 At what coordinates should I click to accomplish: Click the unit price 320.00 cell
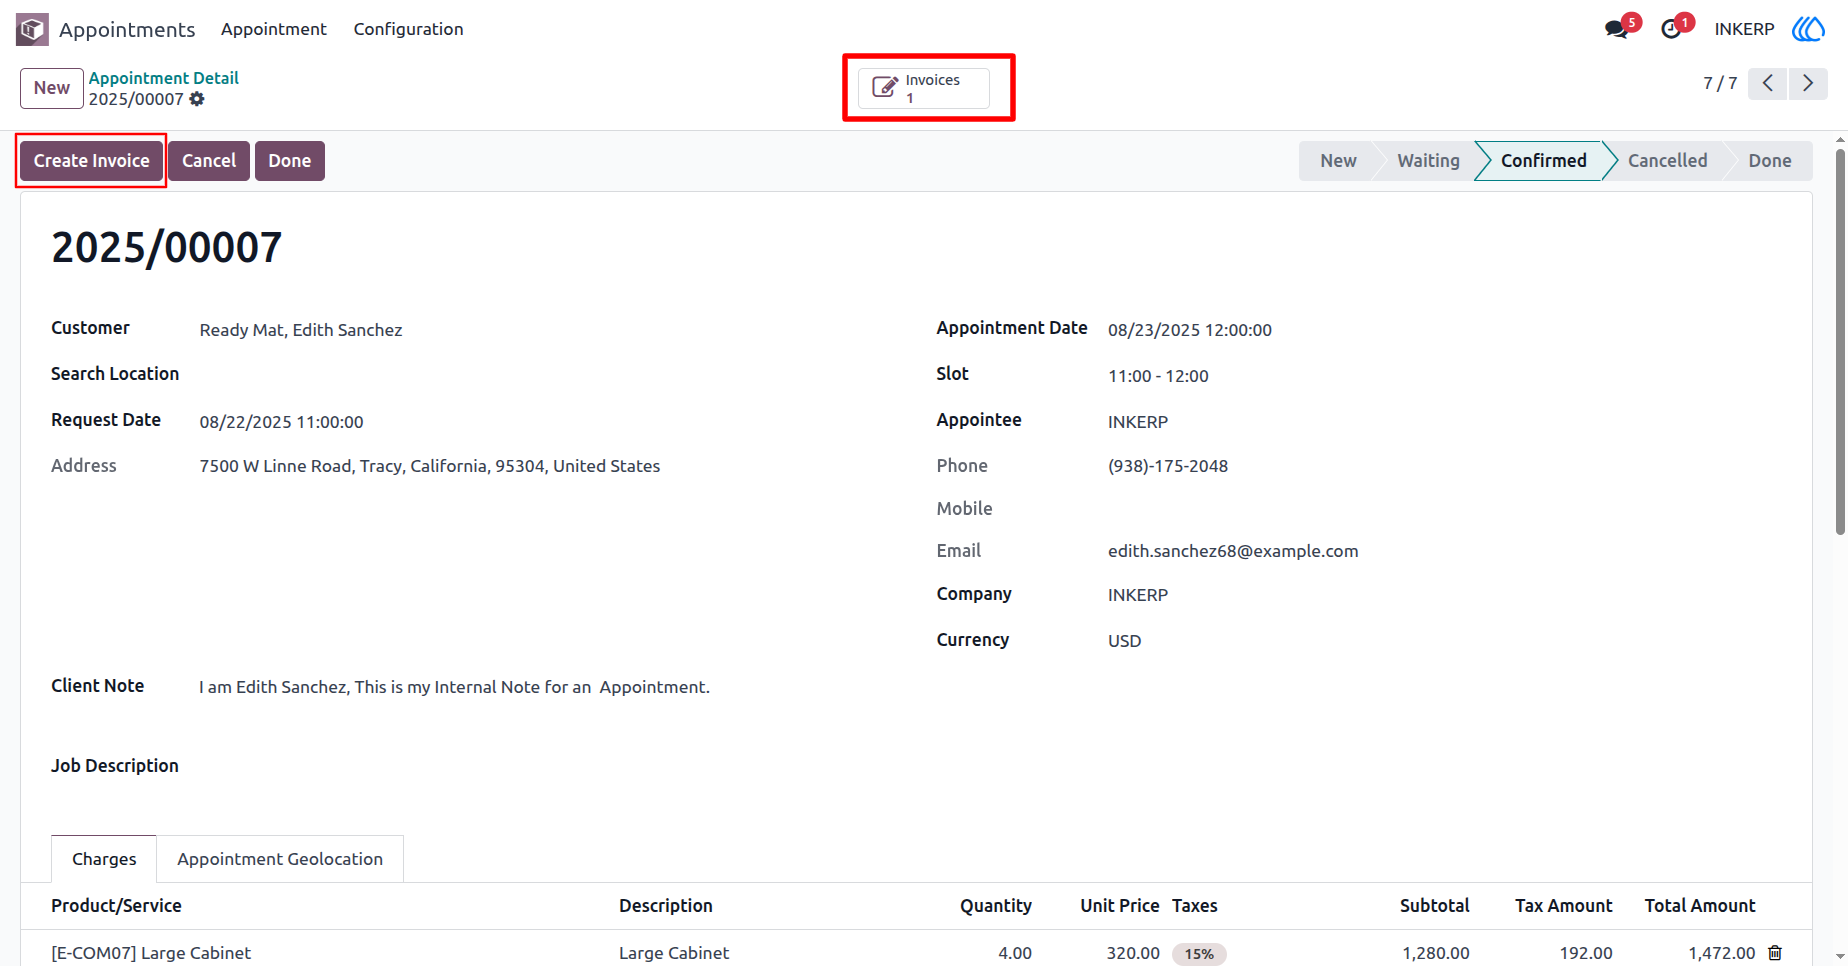click(1133, 953)
